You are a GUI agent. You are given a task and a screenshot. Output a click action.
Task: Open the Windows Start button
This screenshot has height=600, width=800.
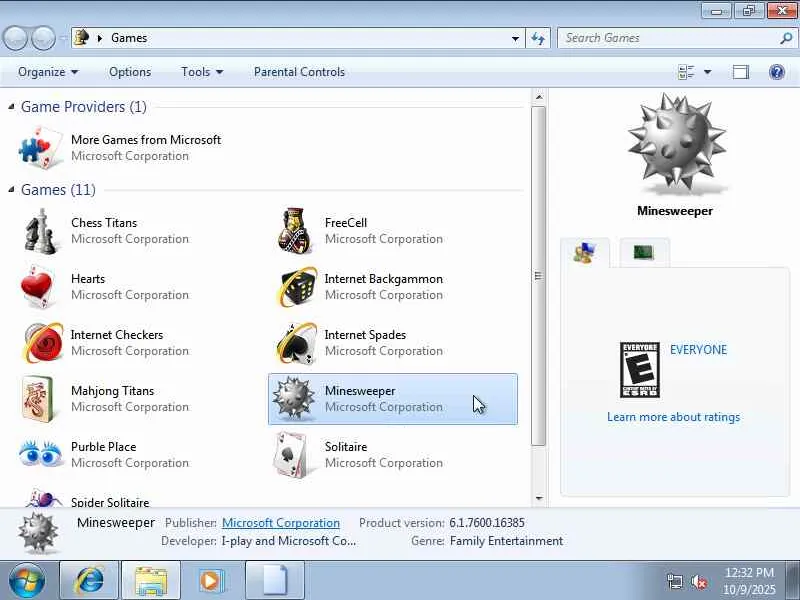pos(27,580)
